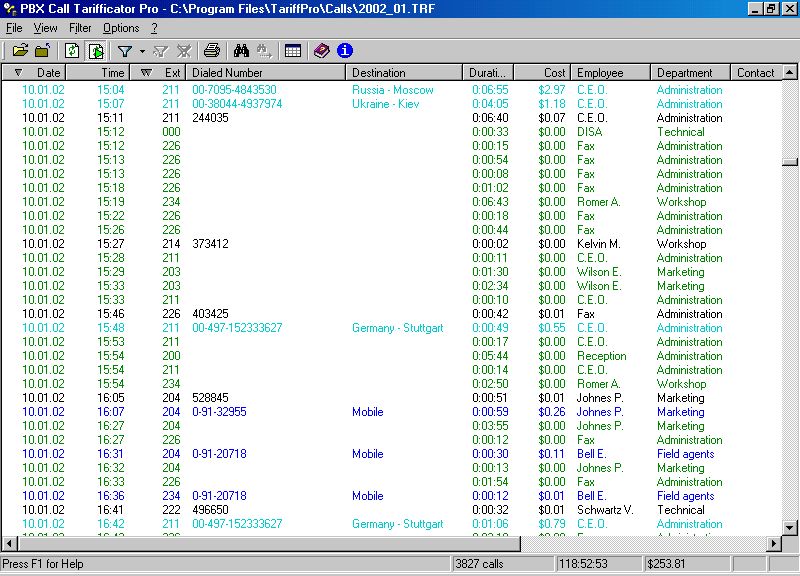The image size is (800, 576).
Task: Show program info via blue i icon
Action: (x=345, y=51)
